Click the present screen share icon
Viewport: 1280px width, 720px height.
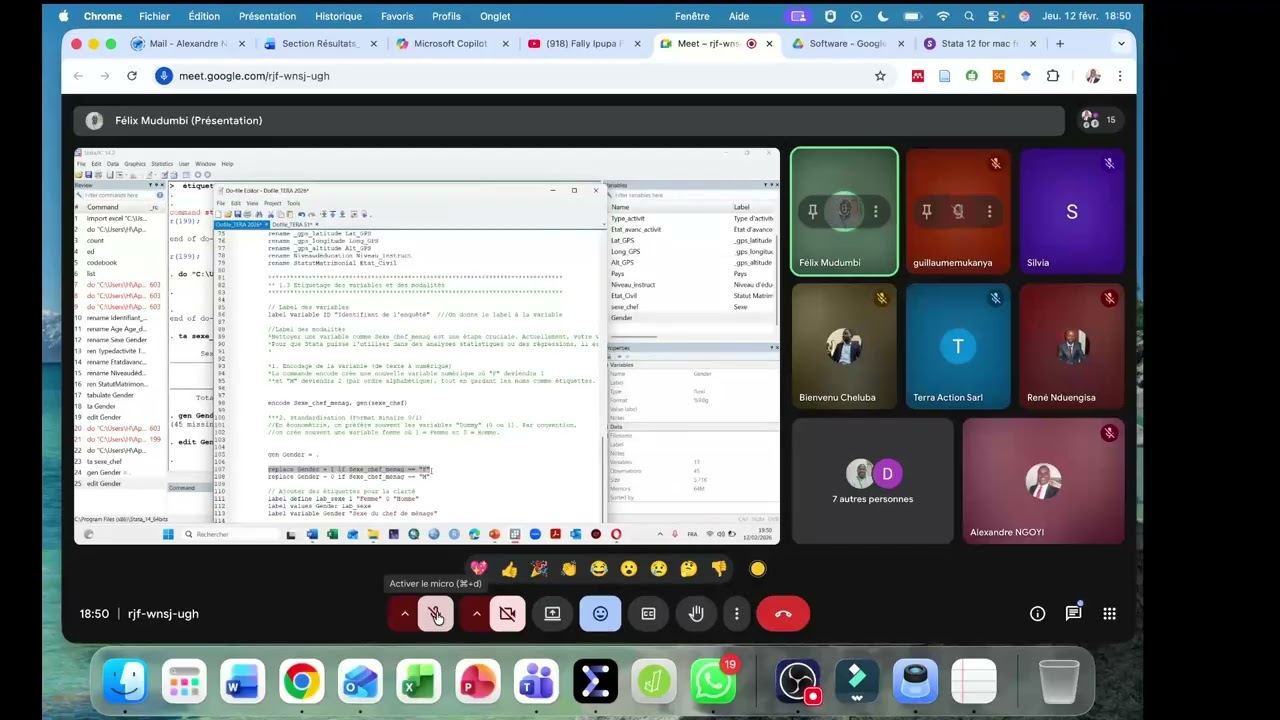coord(552,614)
